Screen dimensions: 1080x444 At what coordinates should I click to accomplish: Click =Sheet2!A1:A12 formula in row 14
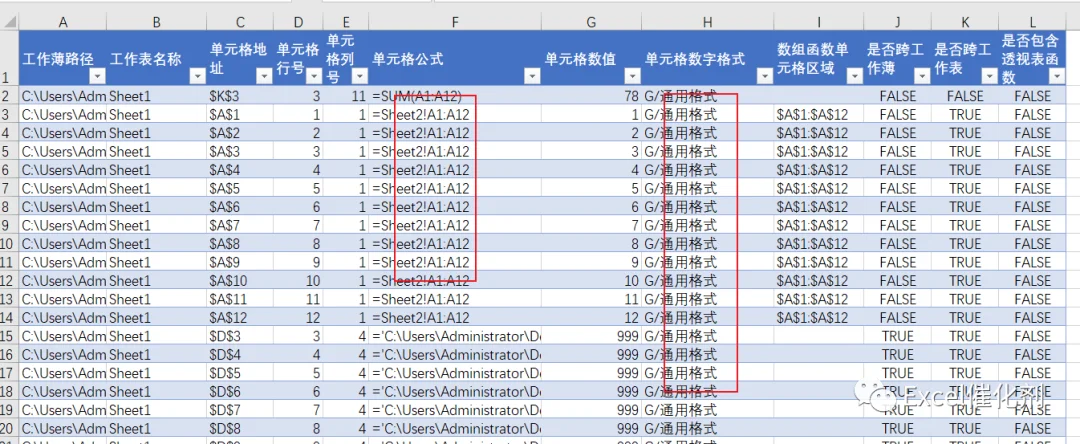(455, 317)
